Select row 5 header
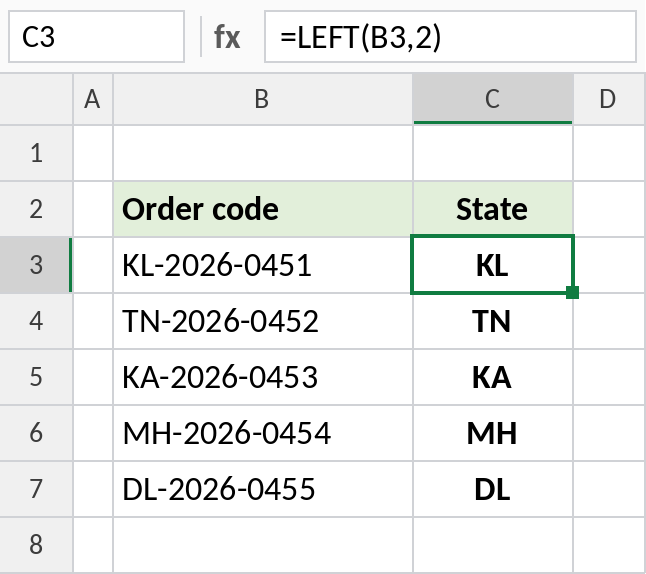This screenshot has height=574, width=646. [36, 377]
